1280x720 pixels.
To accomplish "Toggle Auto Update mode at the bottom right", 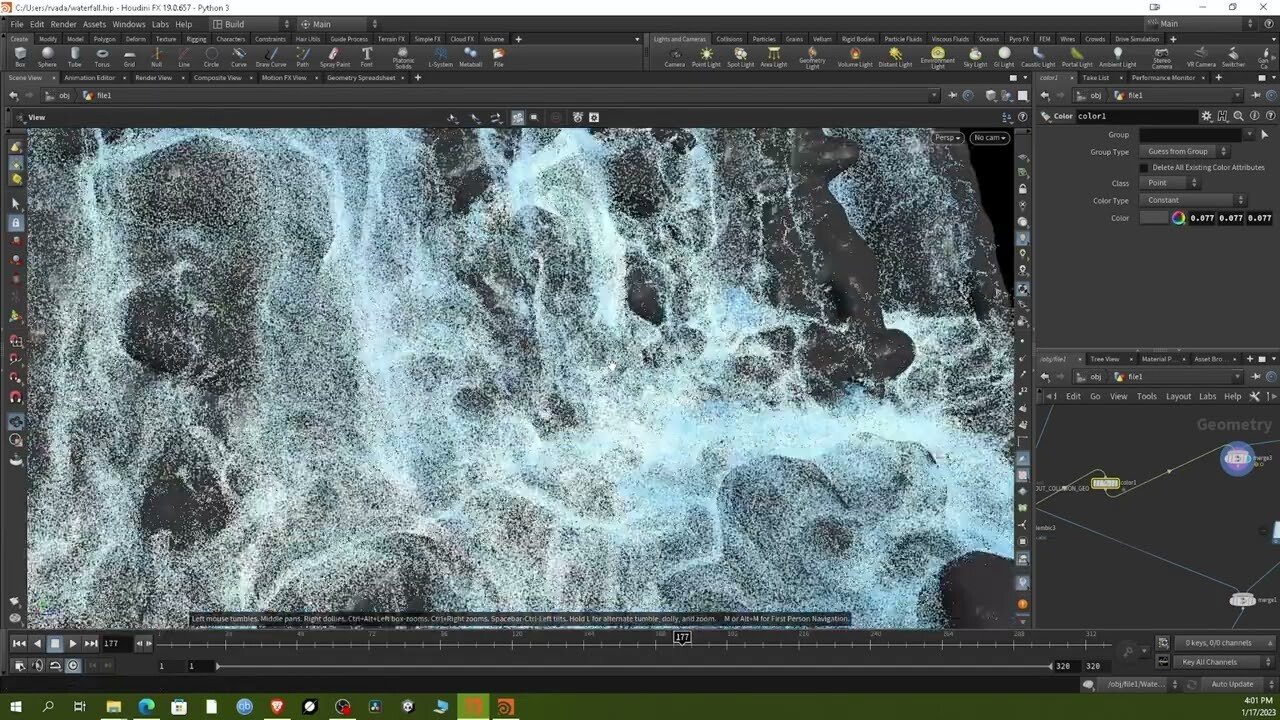I will coord(1233,683).
